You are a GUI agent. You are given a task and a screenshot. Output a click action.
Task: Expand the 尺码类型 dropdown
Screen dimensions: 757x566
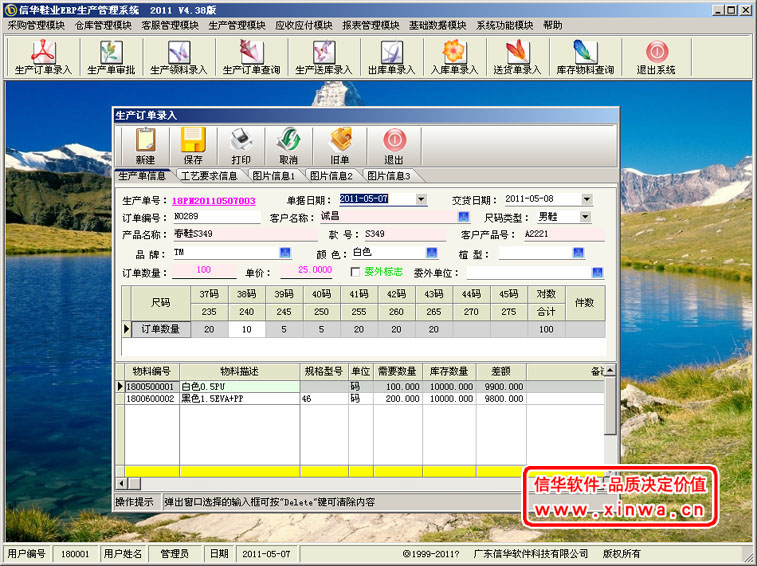click(585, 216)
